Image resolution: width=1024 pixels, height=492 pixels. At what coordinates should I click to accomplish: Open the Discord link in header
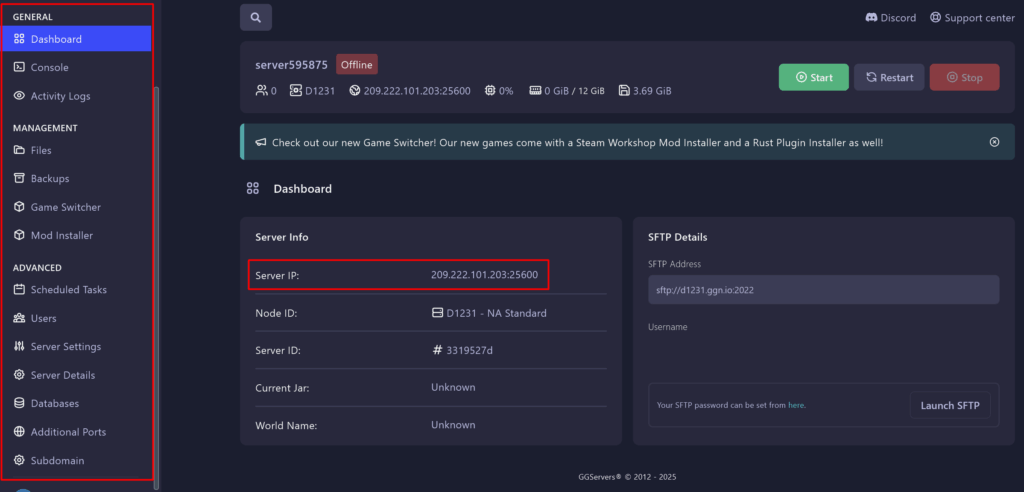point(889,18)
